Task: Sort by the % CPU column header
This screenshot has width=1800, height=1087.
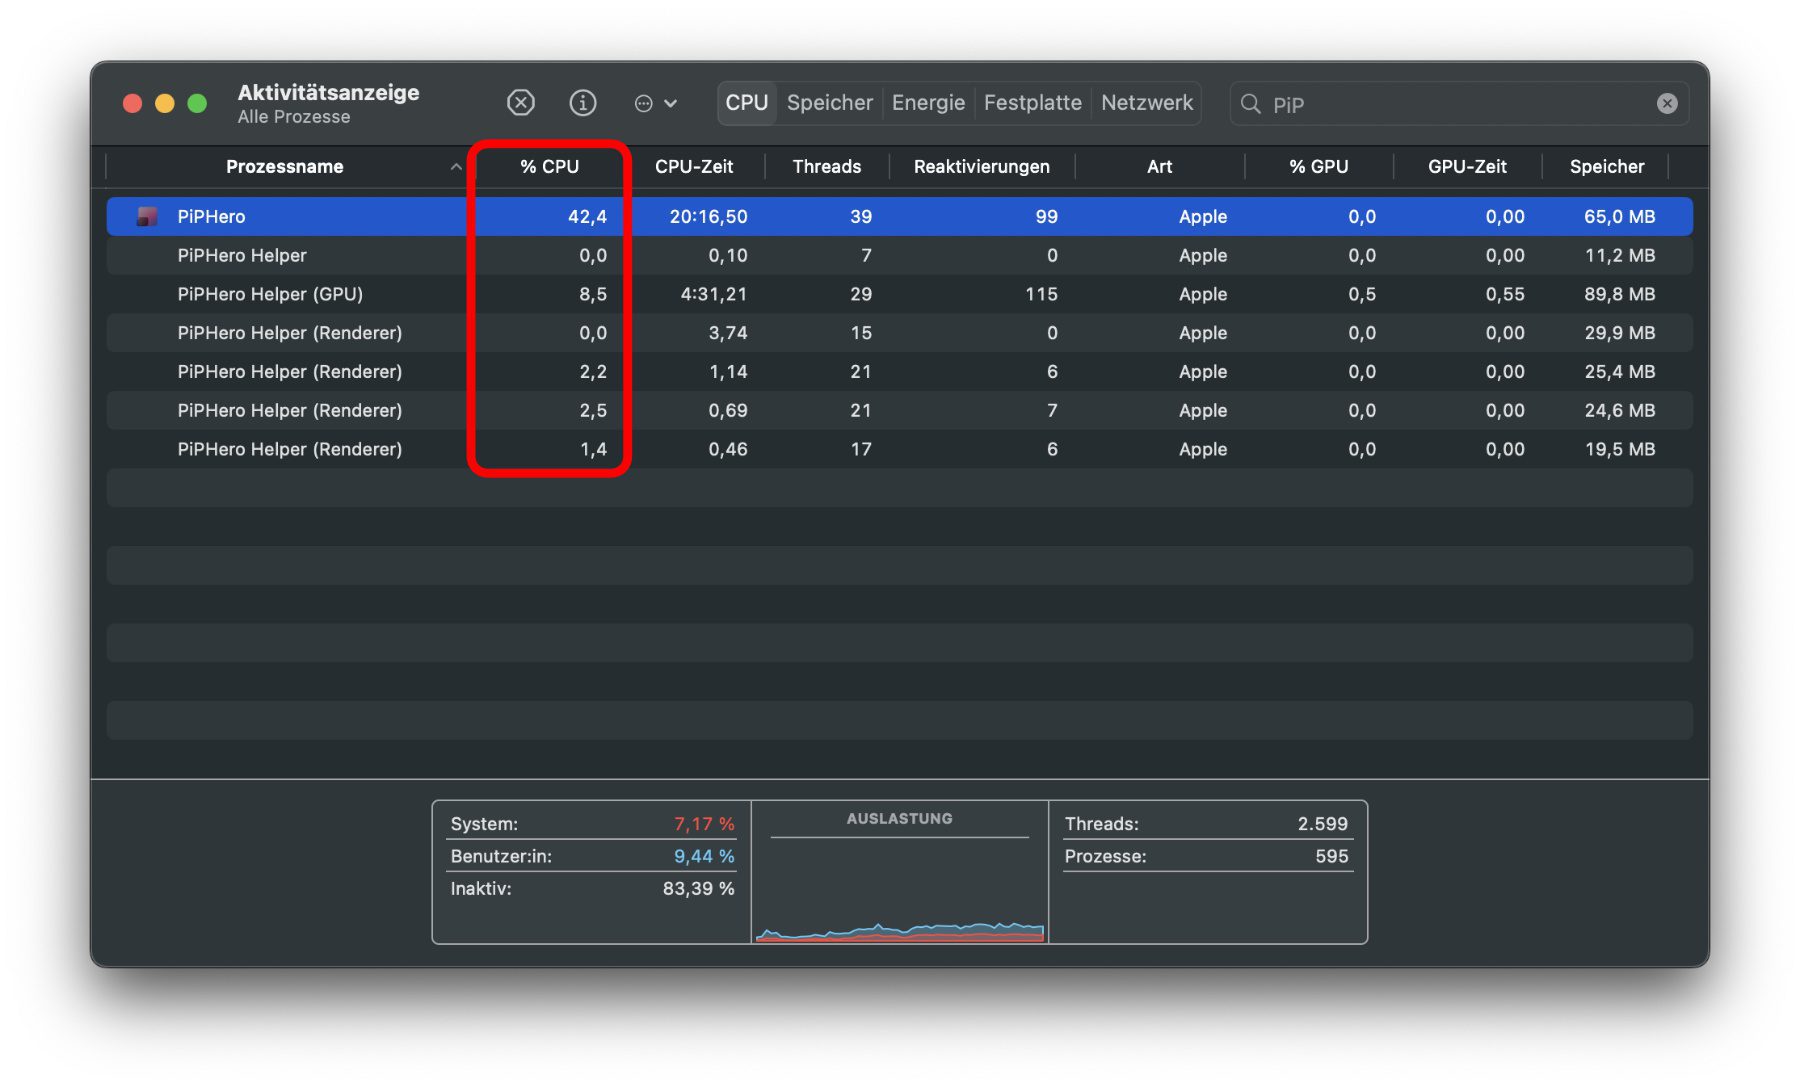Action: tap(549, 167)
